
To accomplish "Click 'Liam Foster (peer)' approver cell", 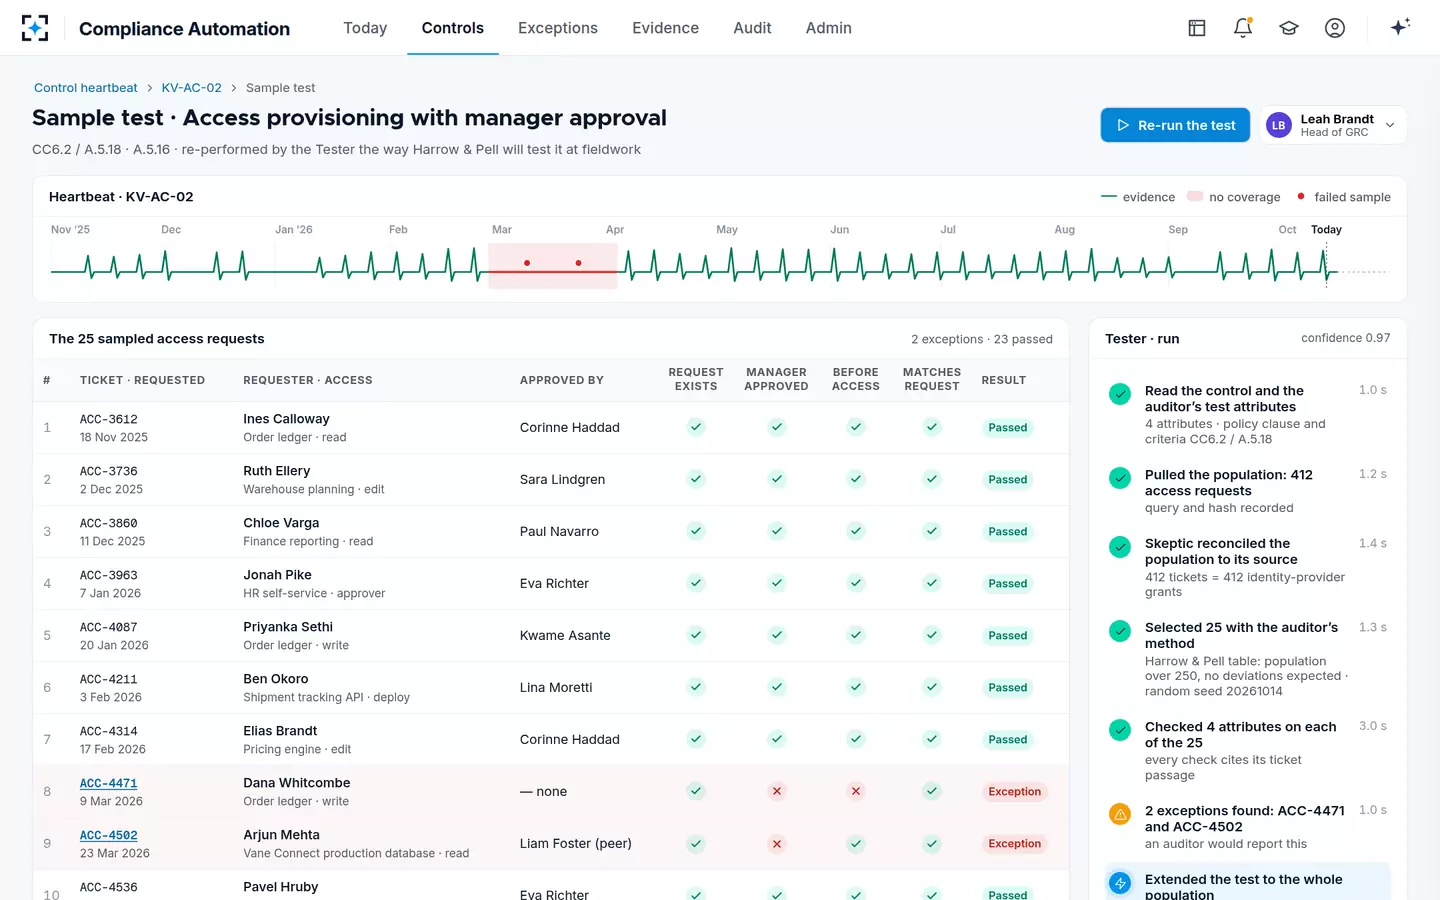I will [576, 843].
